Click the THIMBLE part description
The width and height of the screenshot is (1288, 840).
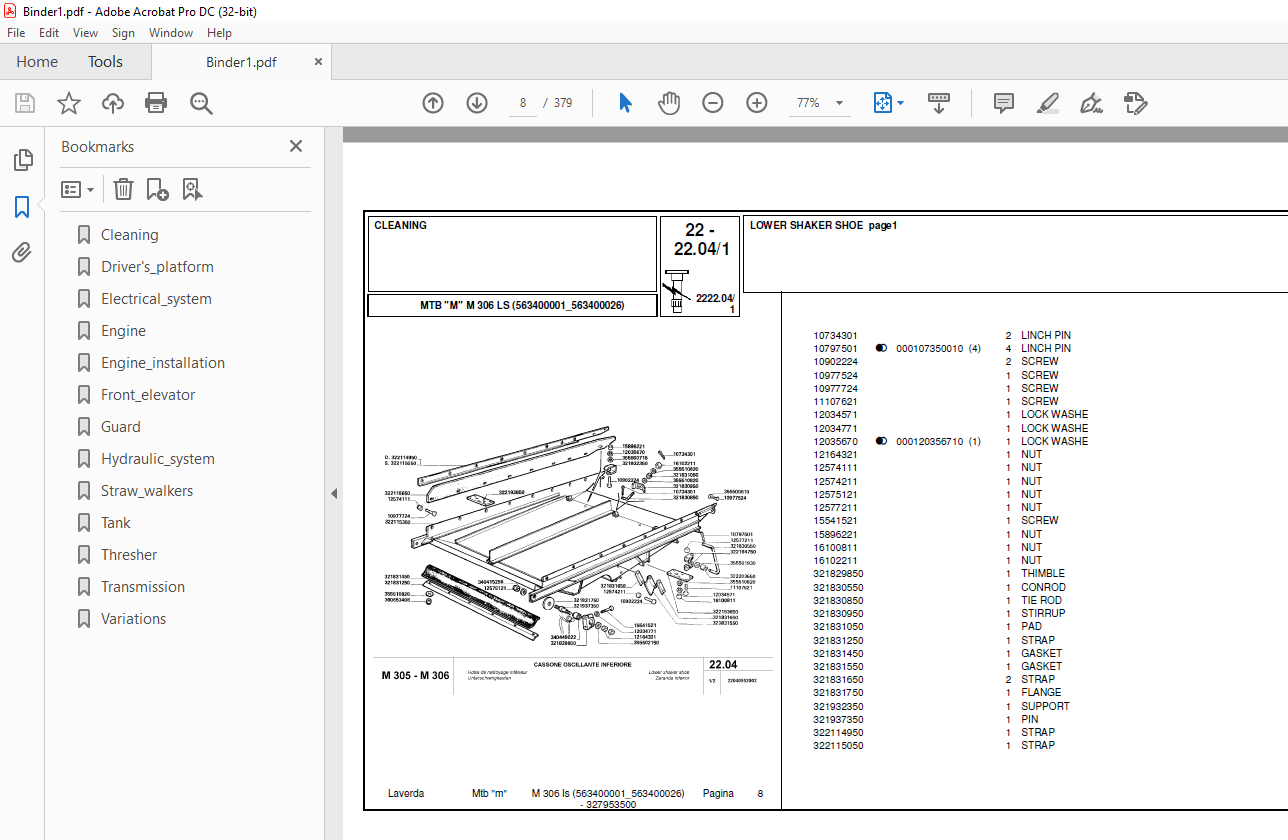tap(1042, 574)
